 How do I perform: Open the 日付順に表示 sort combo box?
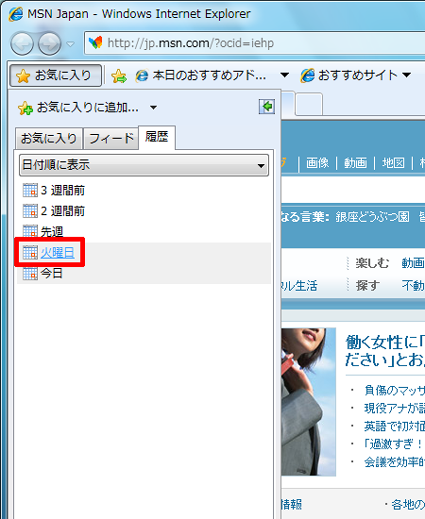coord(144,165)
